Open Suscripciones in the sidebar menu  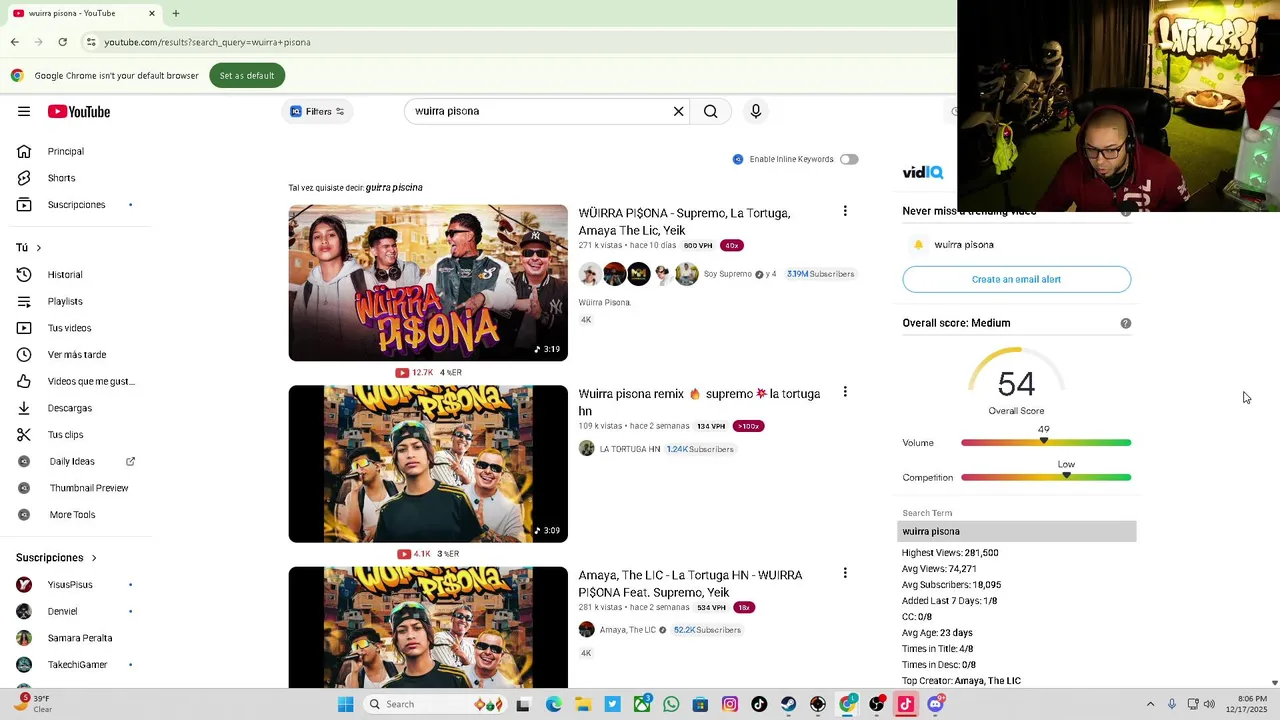click(75, 205)
